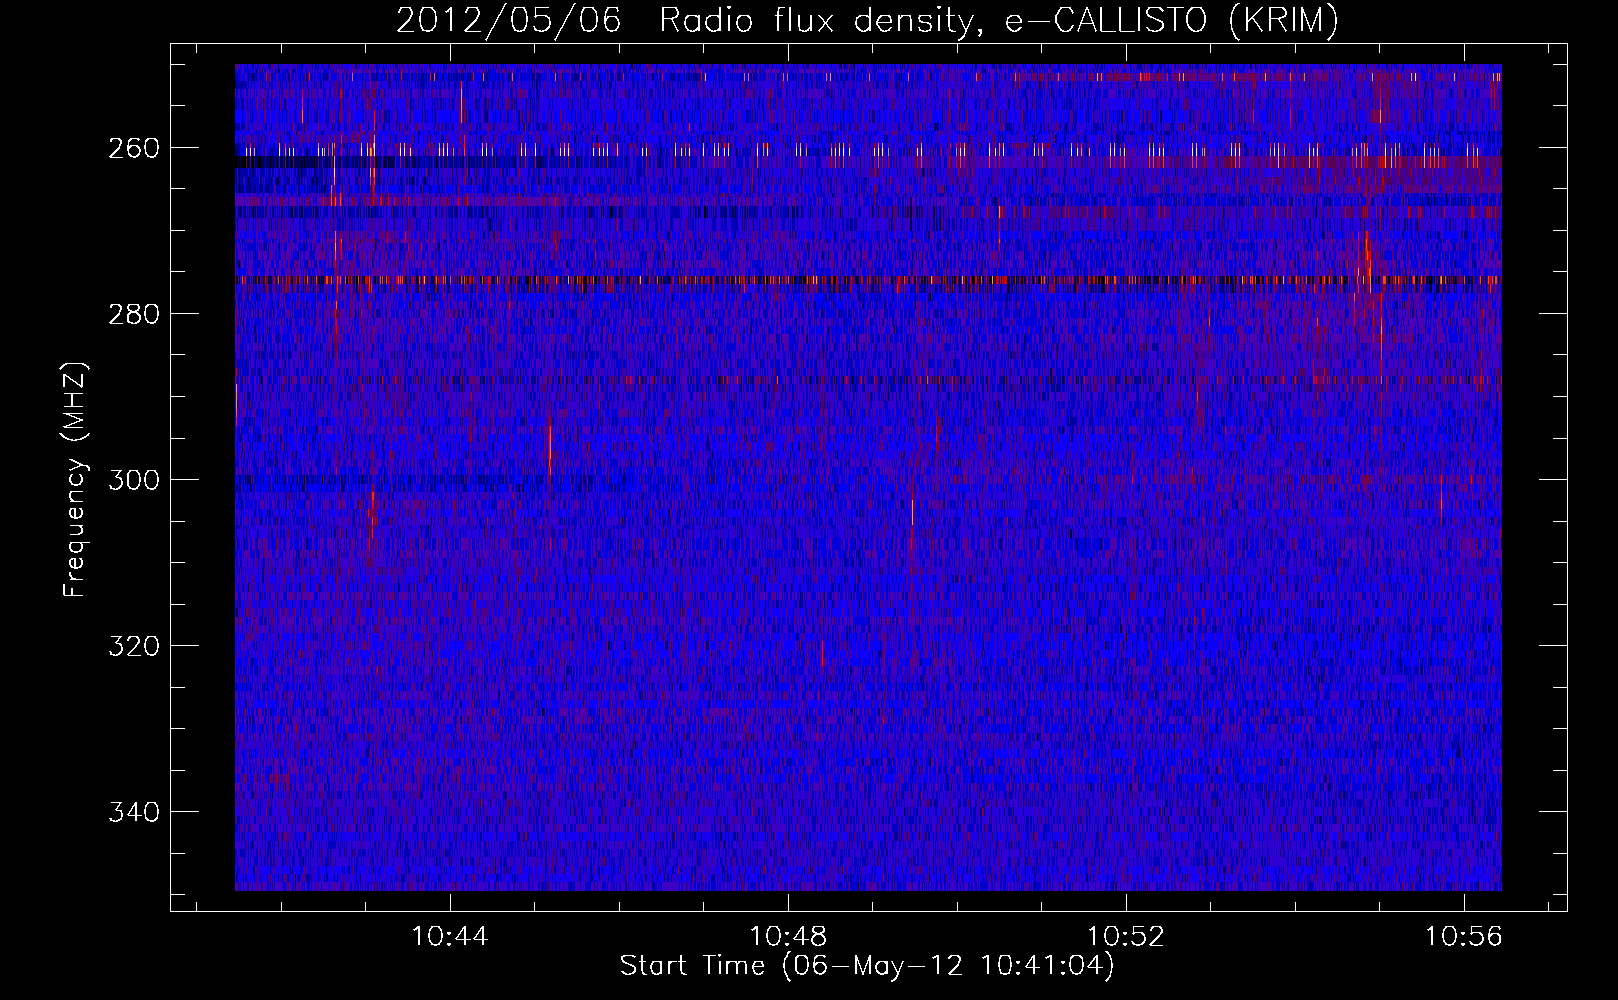
Task: Click the 280 frequency tick label
Action: [x=133, y=314]
